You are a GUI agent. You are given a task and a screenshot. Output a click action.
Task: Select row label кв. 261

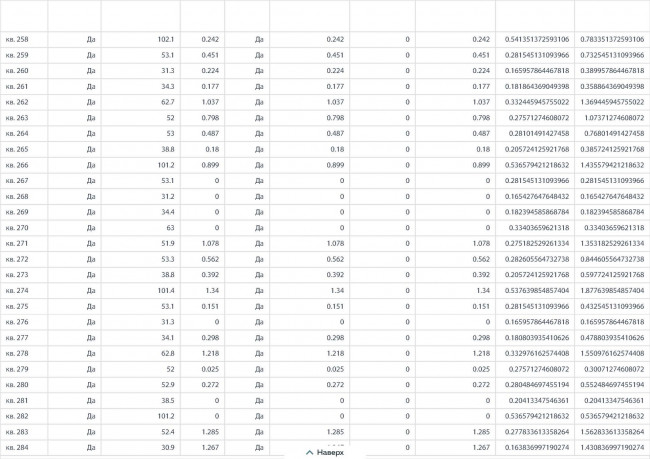coord(17,87)
